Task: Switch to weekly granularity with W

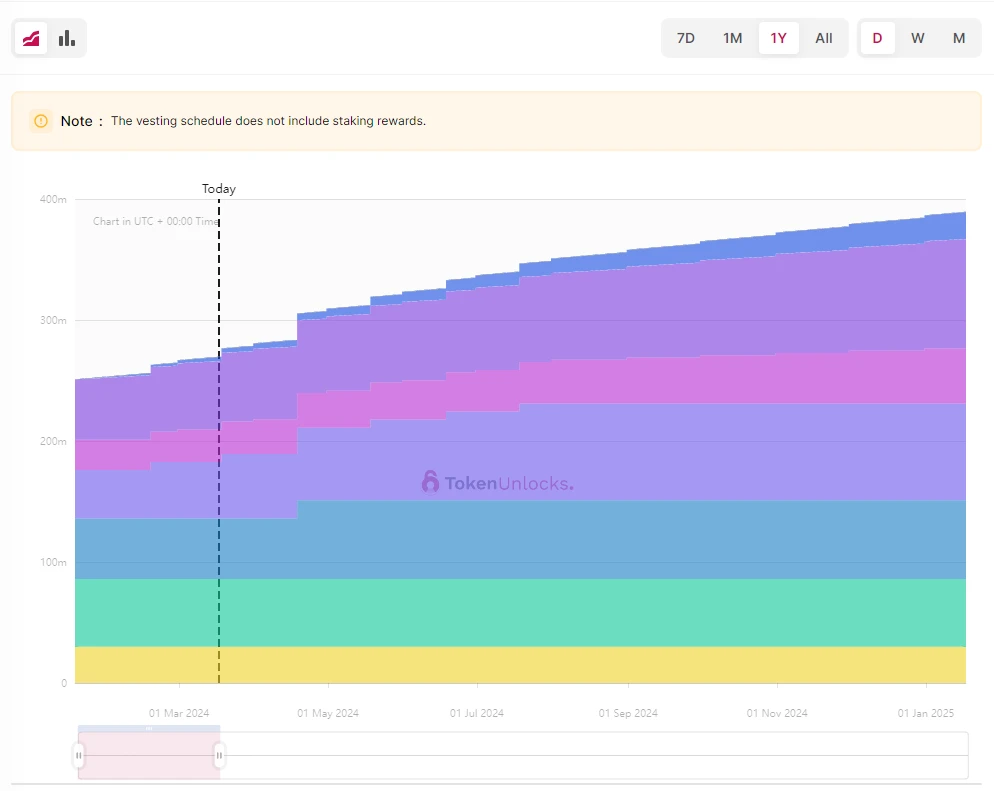Action: (x=917, y=37)
